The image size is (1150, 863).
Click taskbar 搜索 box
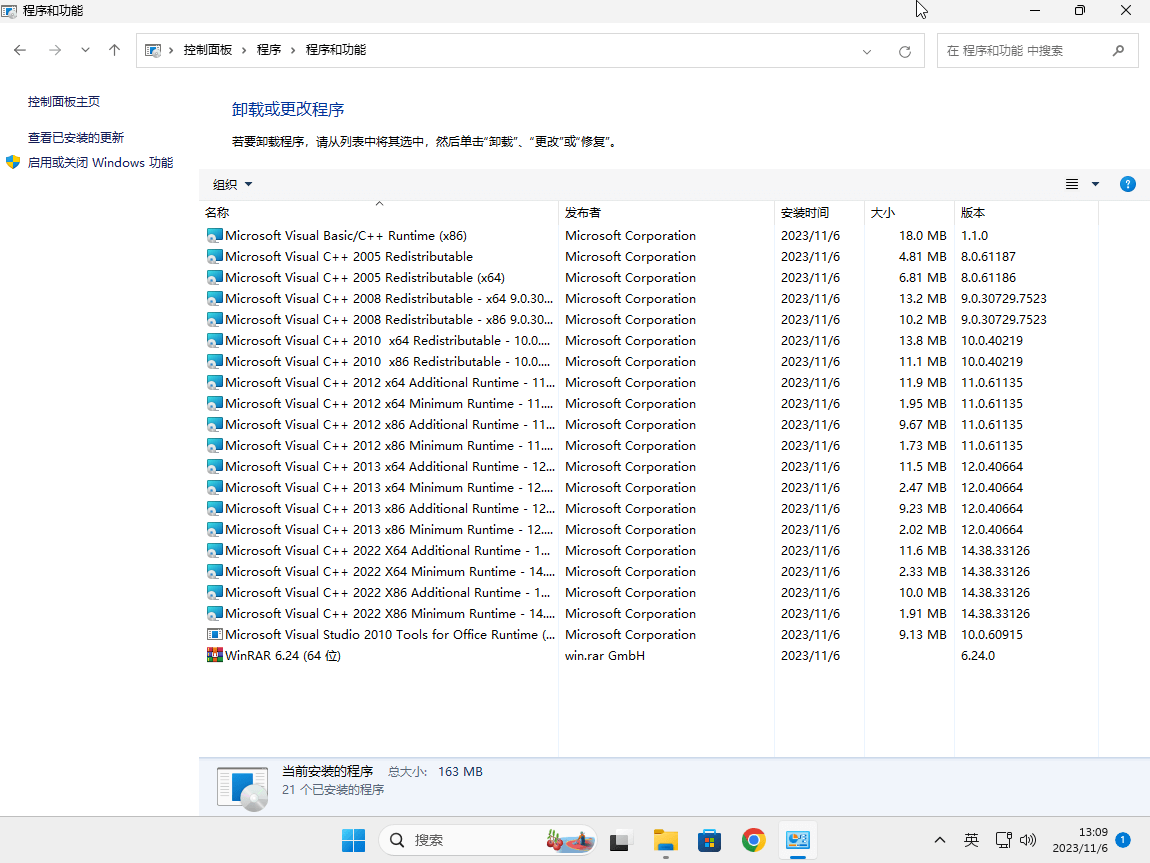pyautogui.click(x=488, y=840)
